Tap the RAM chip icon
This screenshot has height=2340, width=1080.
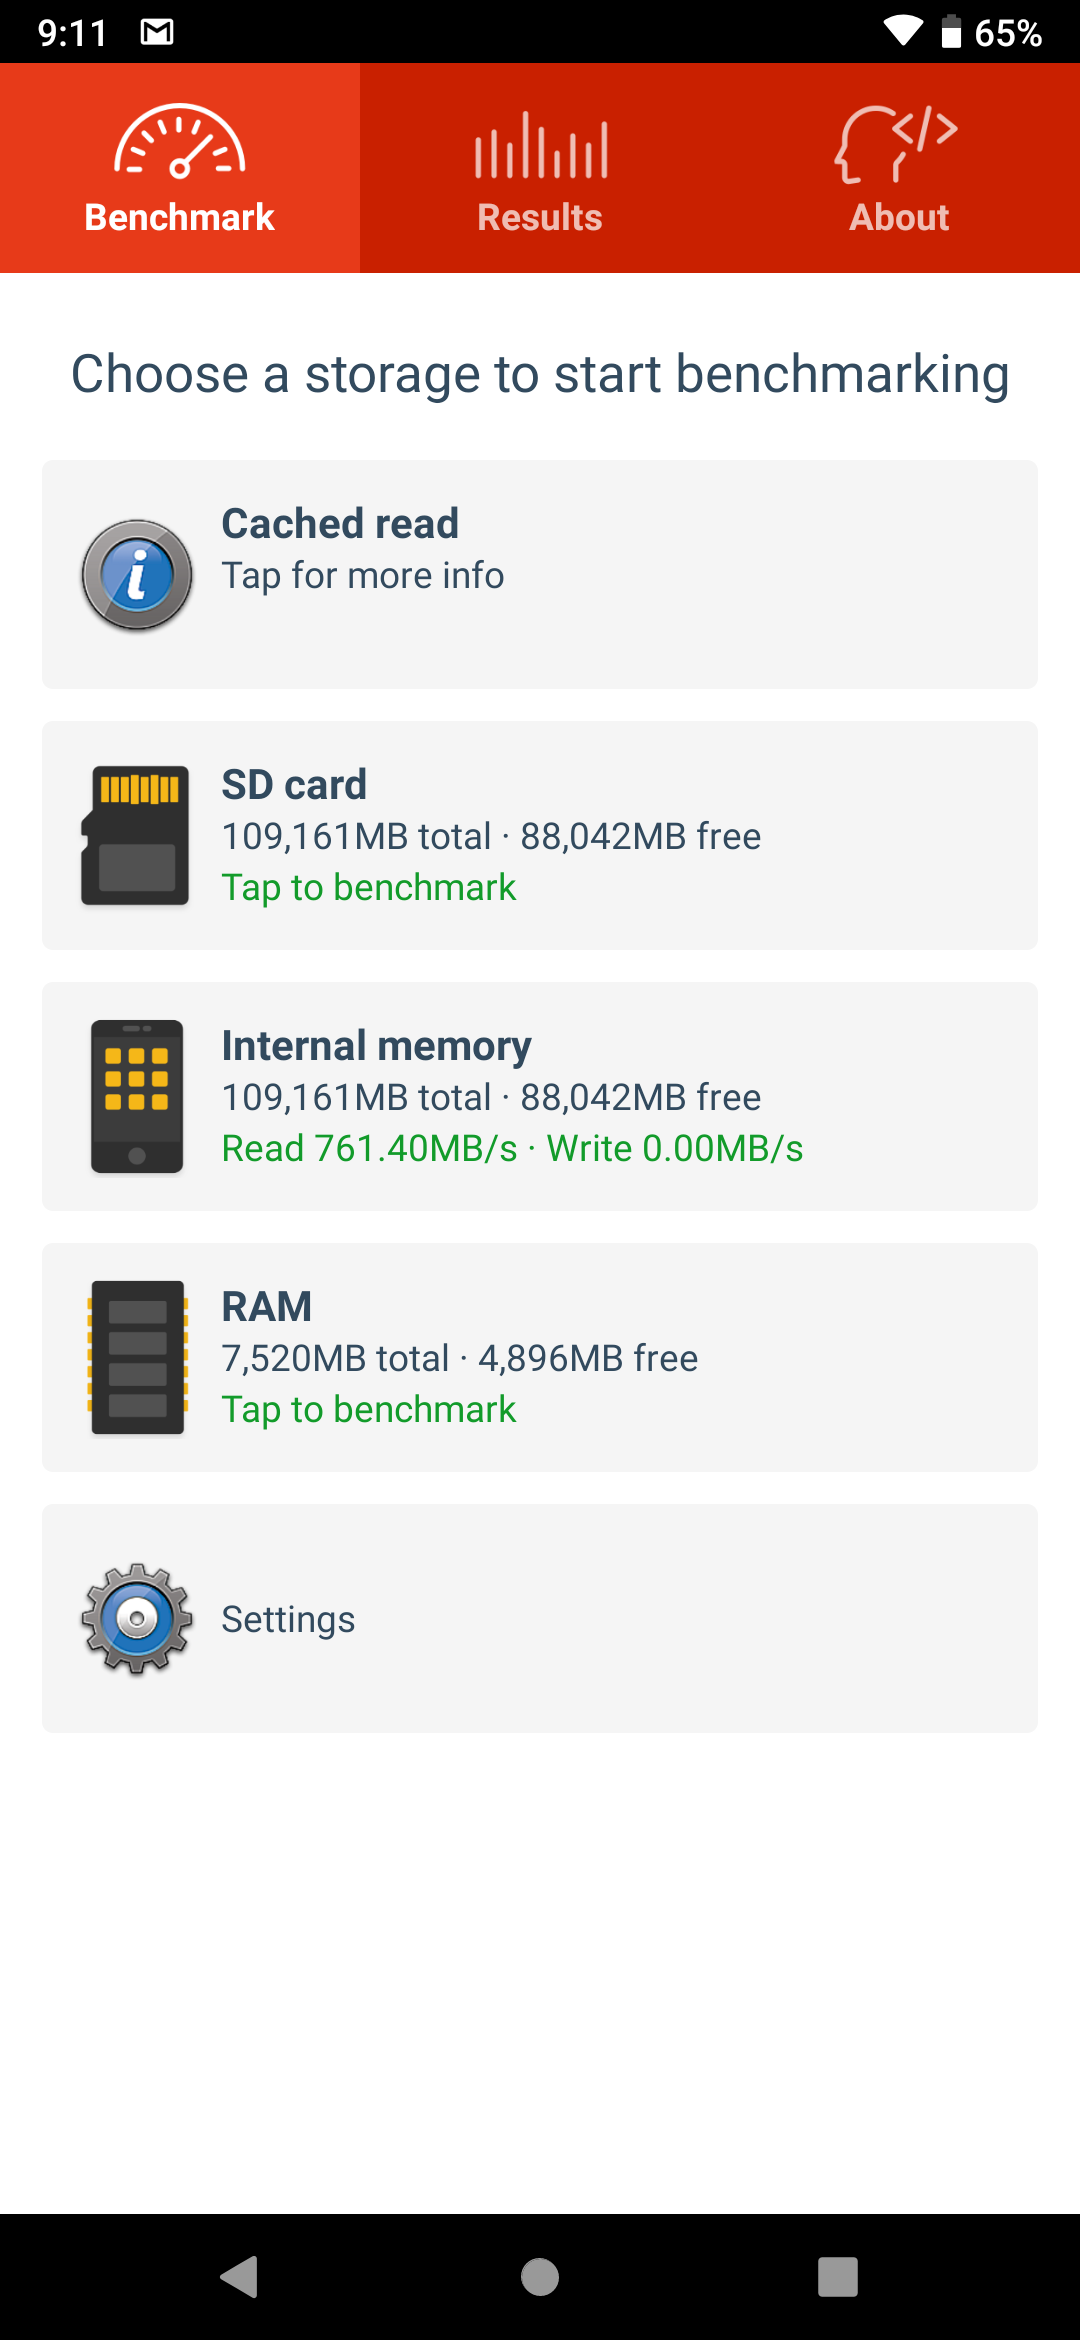click(137, 1357)
